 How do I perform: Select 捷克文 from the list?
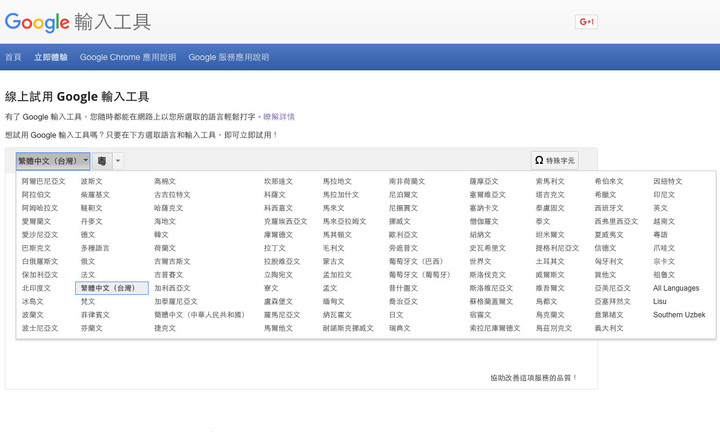(165, 328)
